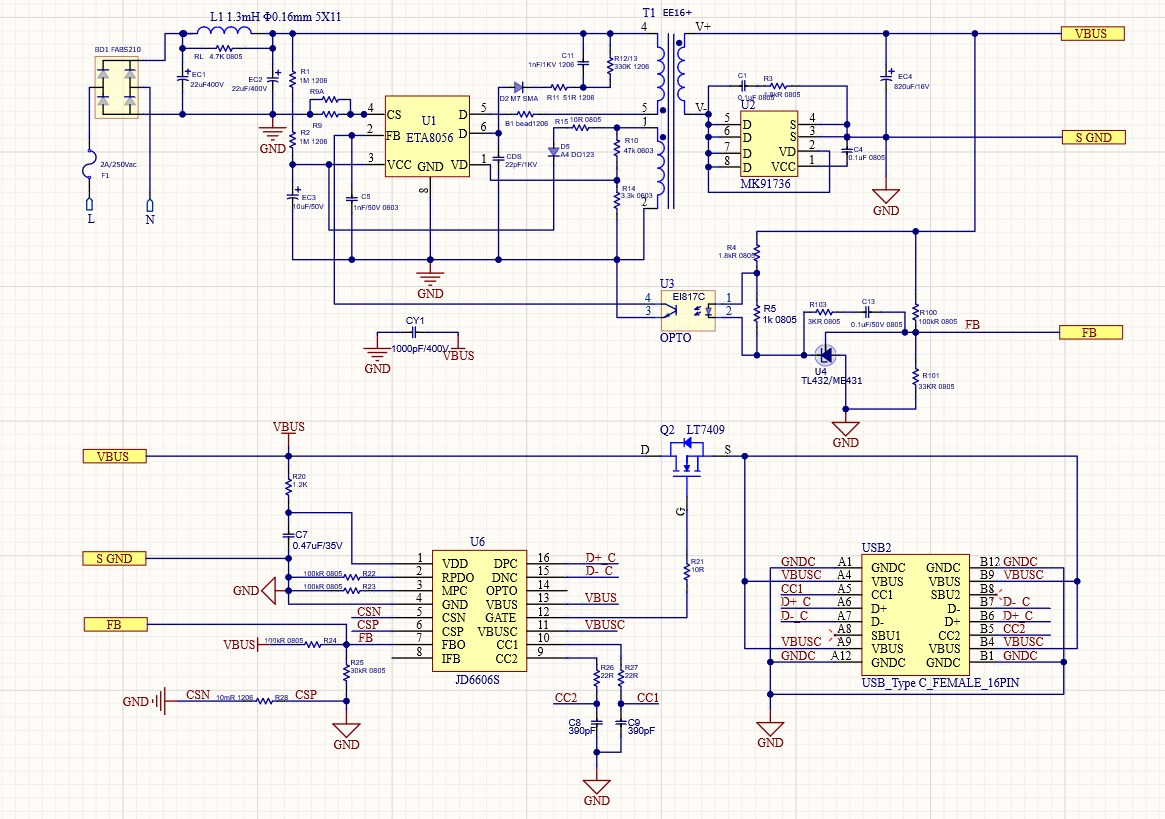Click the BD1 bridge rectifier symbol
Screen dimensions: 1165x819
(x=116, y=87)
